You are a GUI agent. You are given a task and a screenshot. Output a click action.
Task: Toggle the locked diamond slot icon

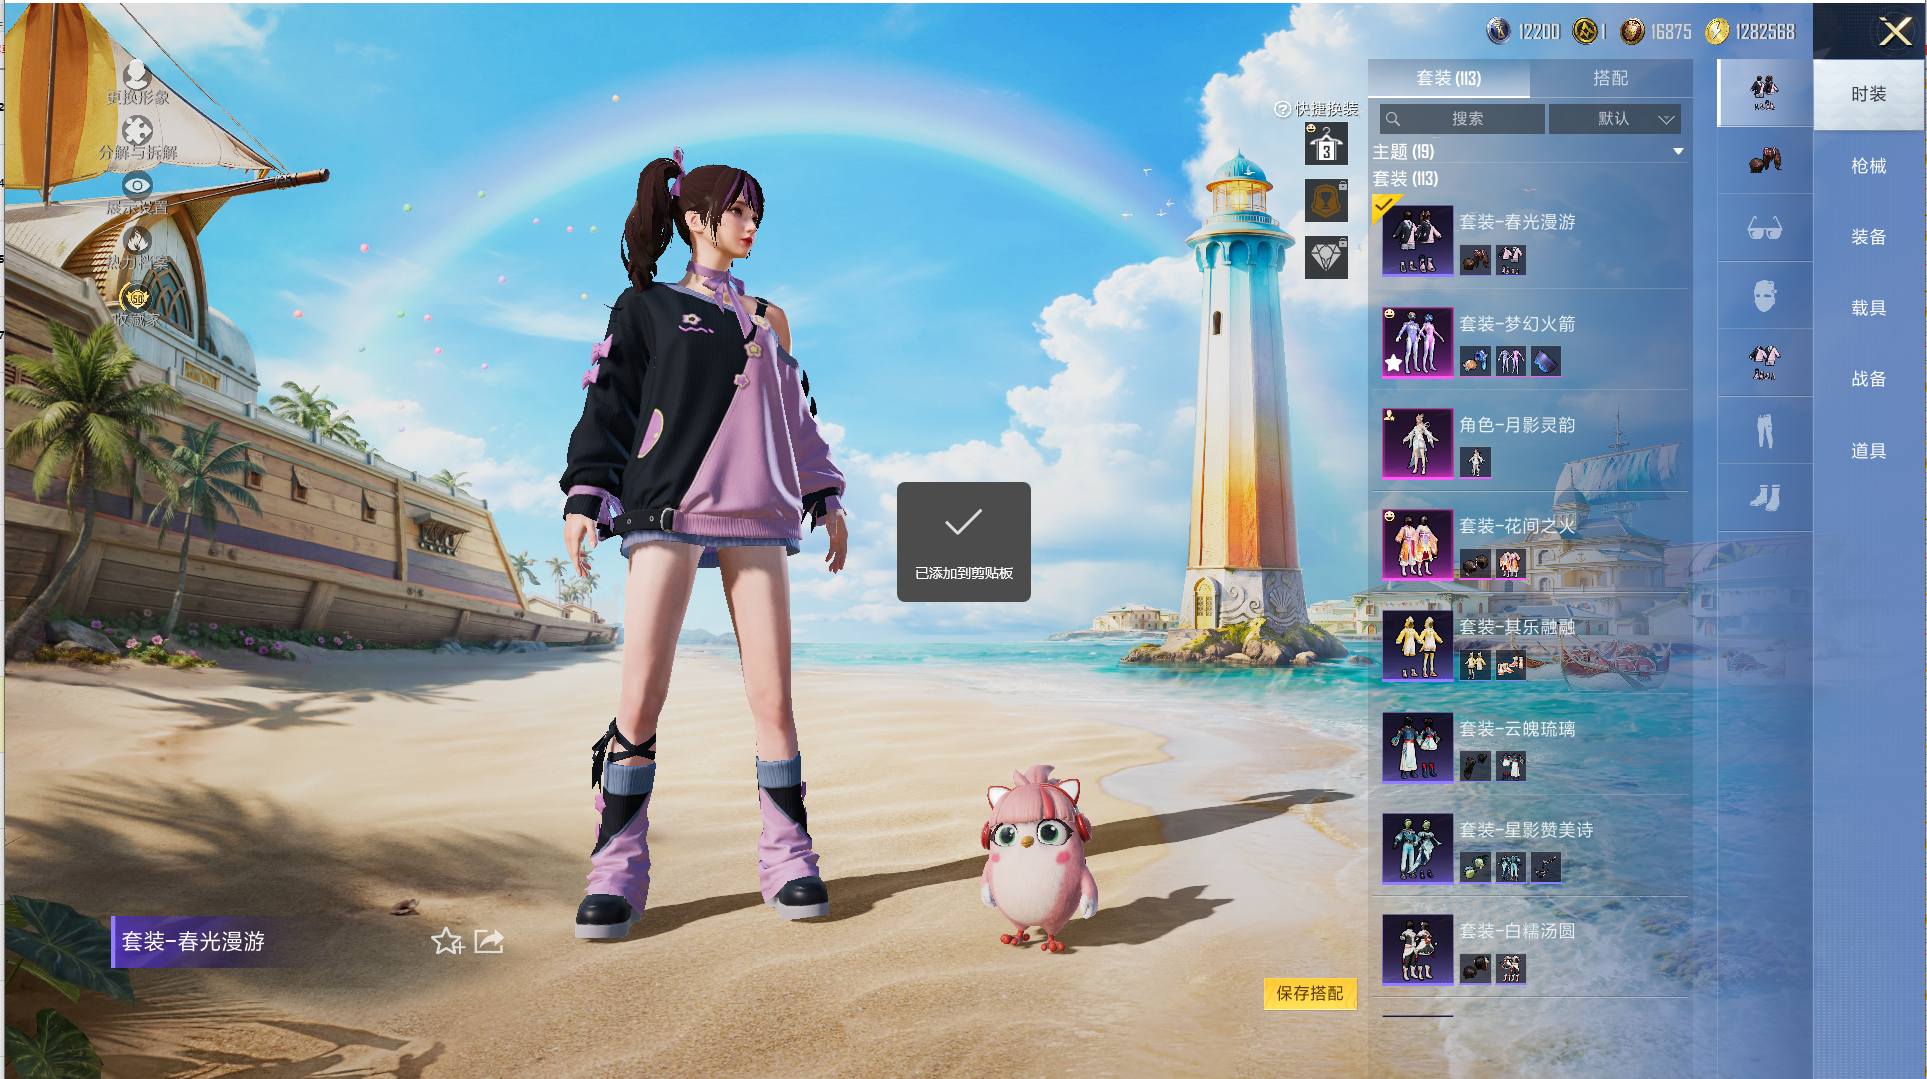click(1326, 258)
